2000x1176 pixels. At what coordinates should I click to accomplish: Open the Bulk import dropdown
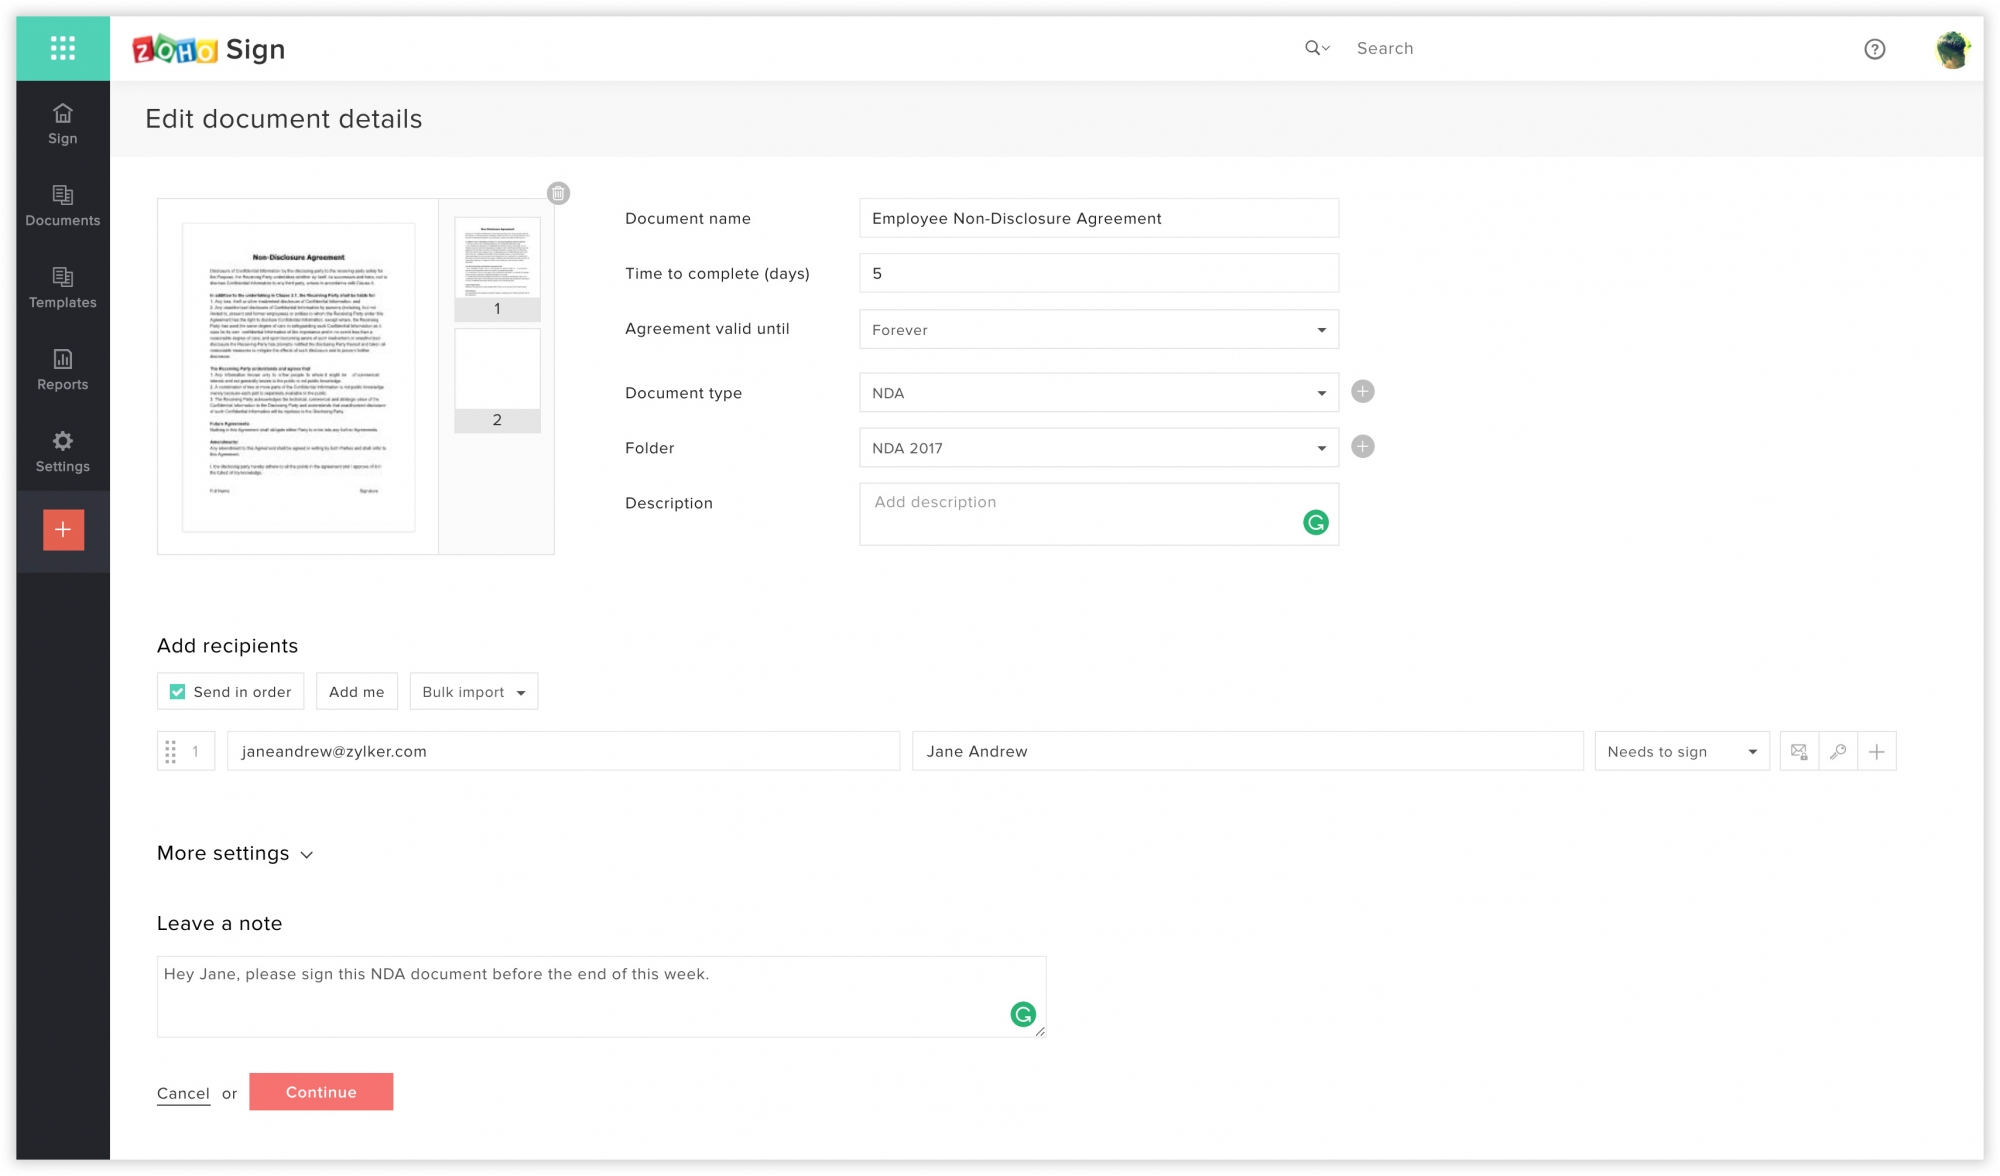[474, 692]
